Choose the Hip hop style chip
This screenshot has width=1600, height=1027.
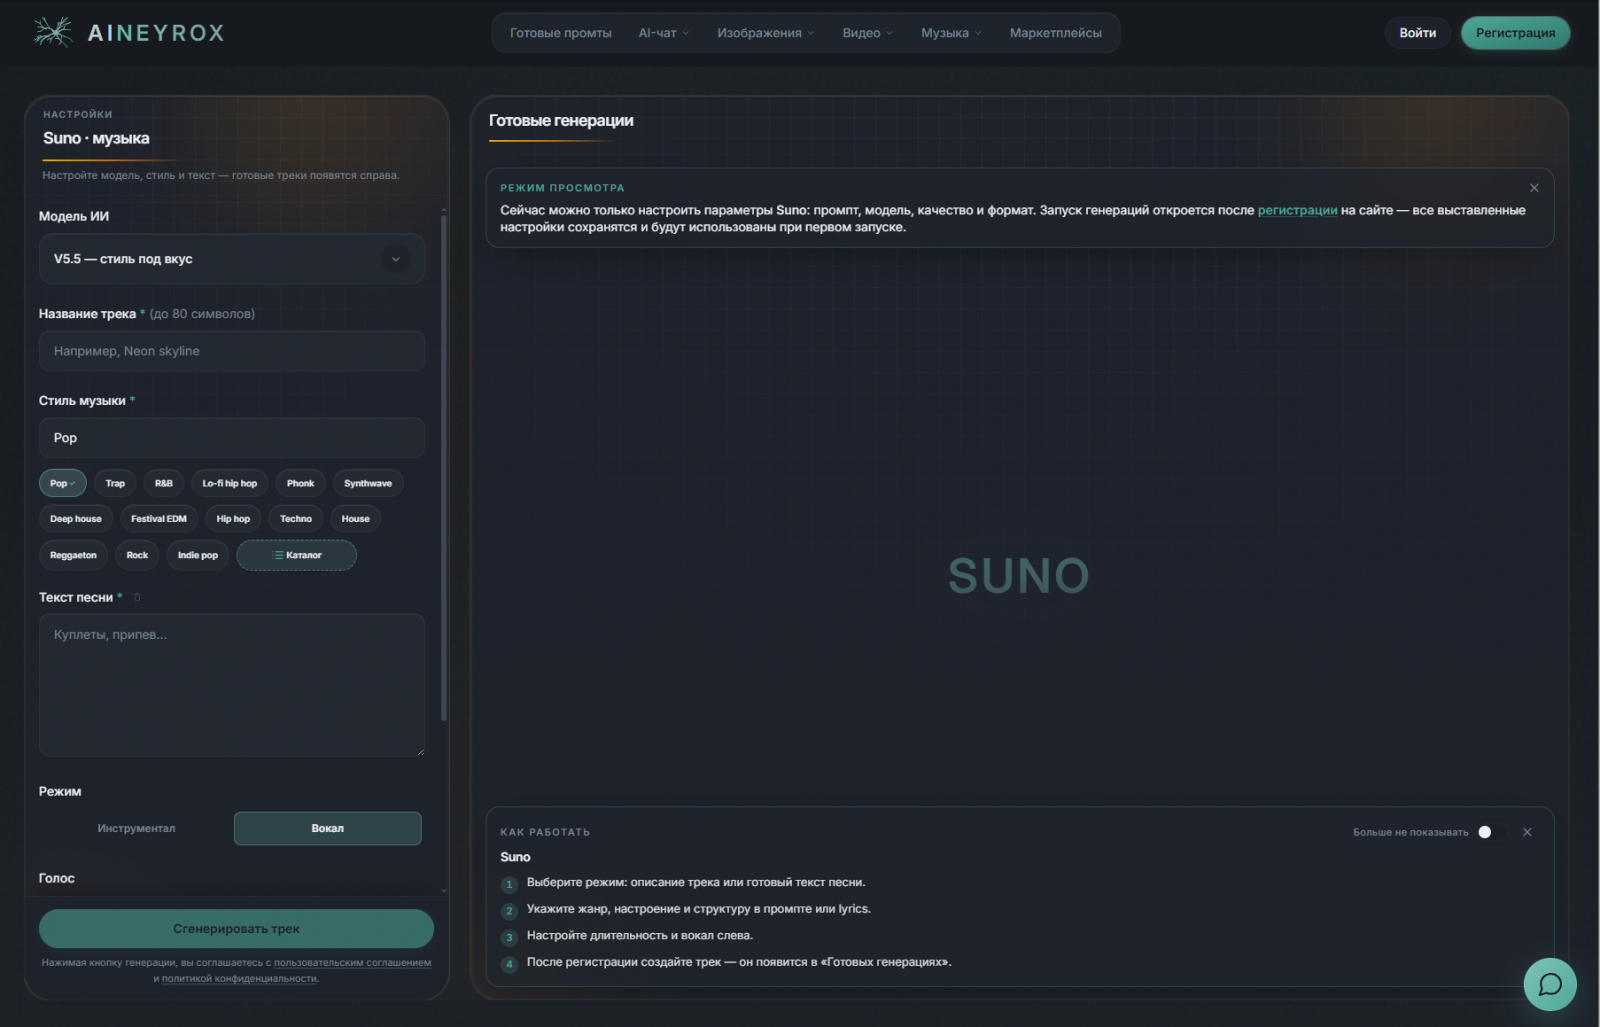(x=233, y=519)
